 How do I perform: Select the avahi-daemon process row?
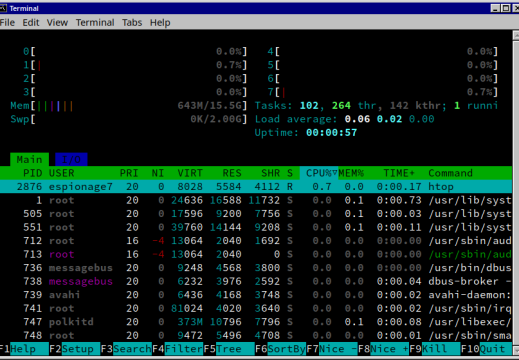click(x=256, y=295)
